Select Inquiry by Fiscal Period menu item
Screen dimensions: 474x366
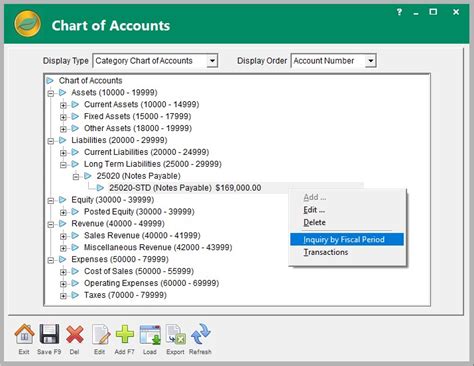pyautogui.click(x=347, y=239)
